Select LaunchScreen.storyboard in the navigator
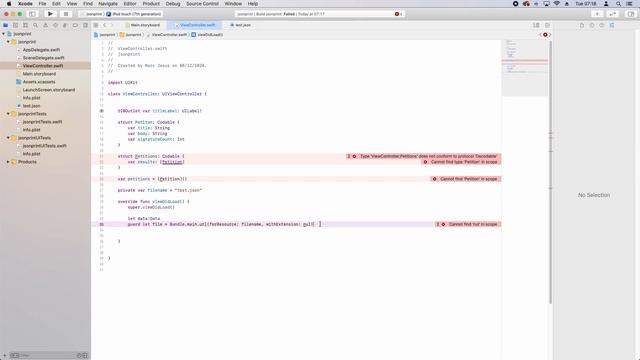The width and height of the screenshot is (640, 360). point(48,90)
